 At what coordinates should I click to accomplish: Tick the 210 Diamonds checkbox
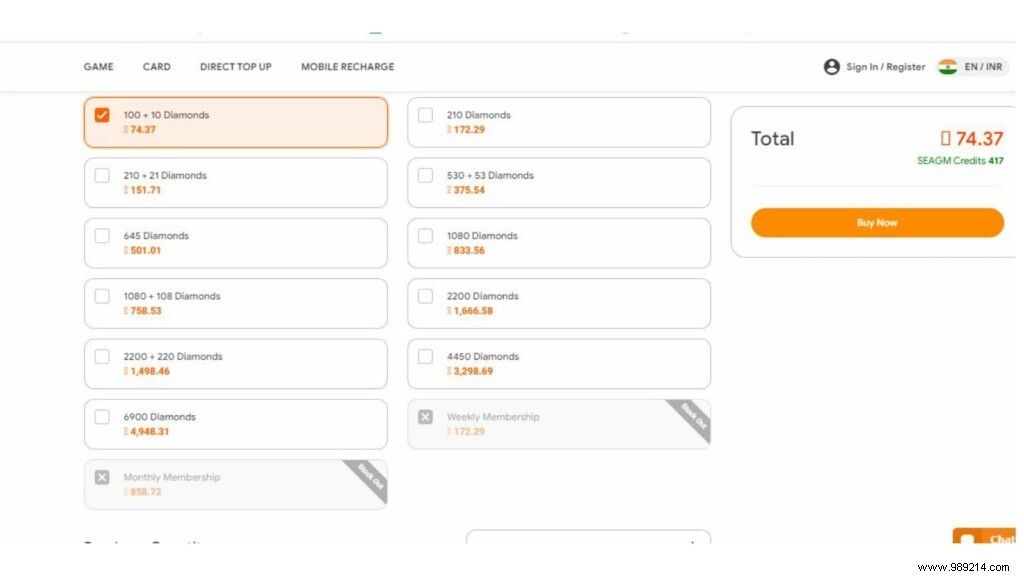425,115
